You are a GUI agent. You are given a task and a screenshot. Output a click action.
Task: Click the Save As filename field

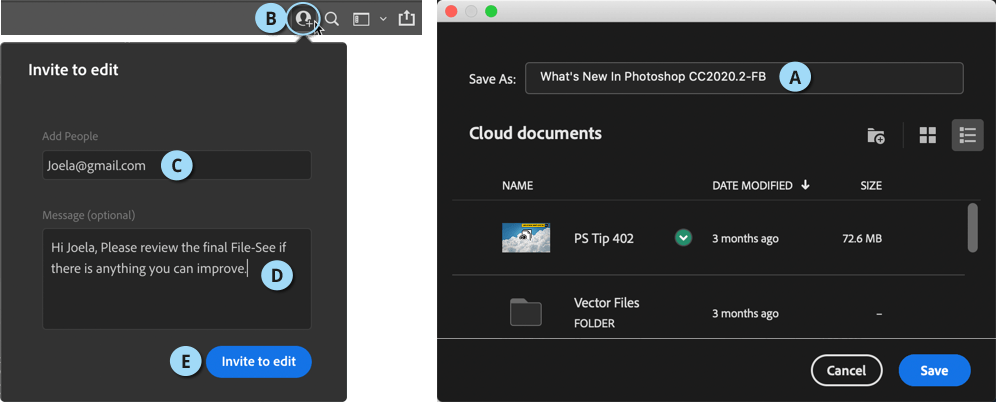tap(744, 77)
